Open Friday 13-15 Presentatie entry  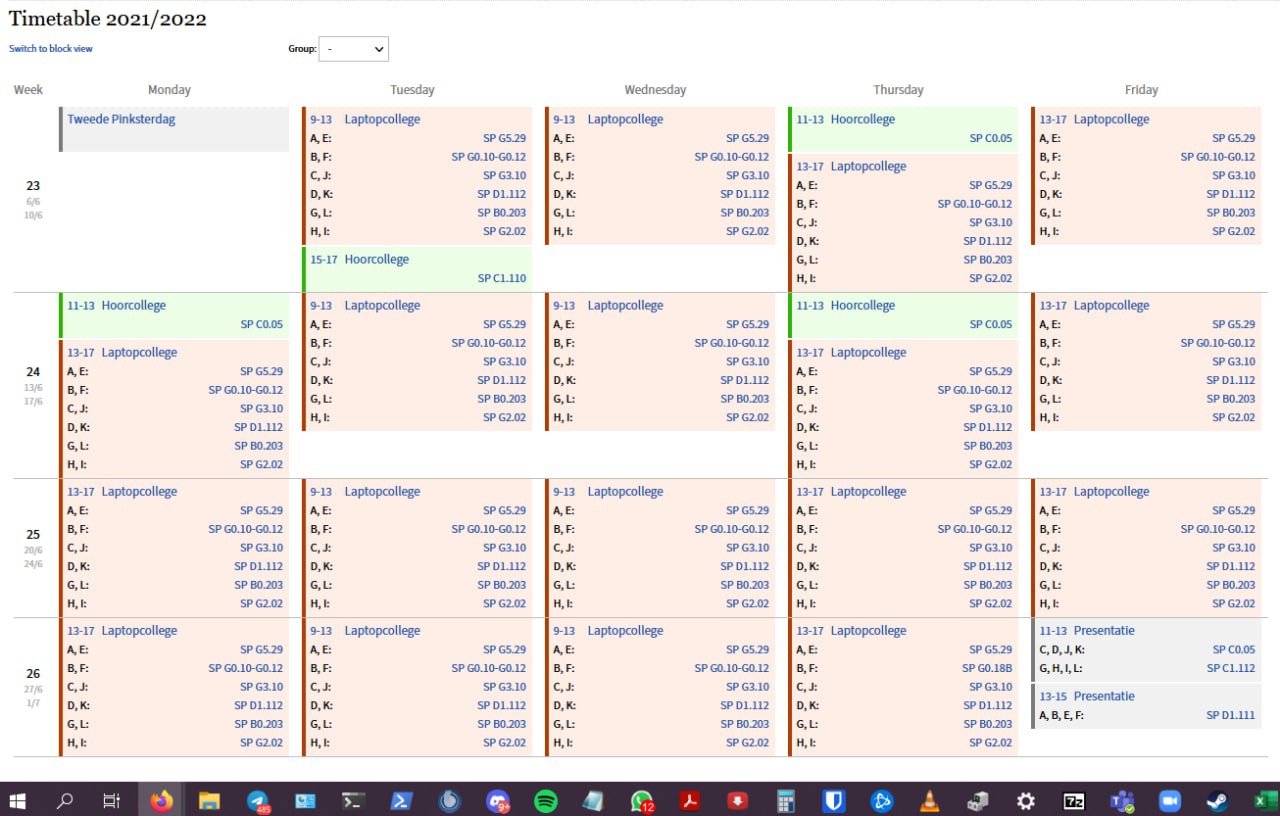tap(1103, 696)
